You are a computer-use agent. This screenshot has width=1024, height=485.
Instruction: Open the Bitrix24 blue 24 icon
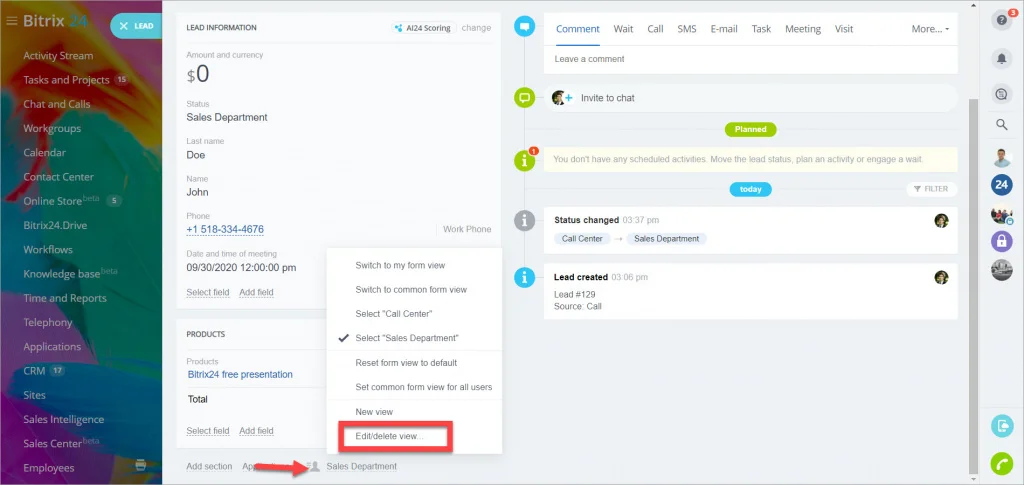1001,185
